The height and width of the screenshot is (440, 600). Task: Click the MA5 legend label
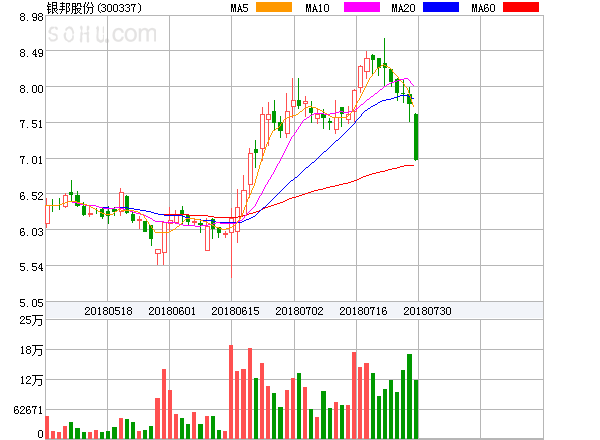tap(239, 8)
